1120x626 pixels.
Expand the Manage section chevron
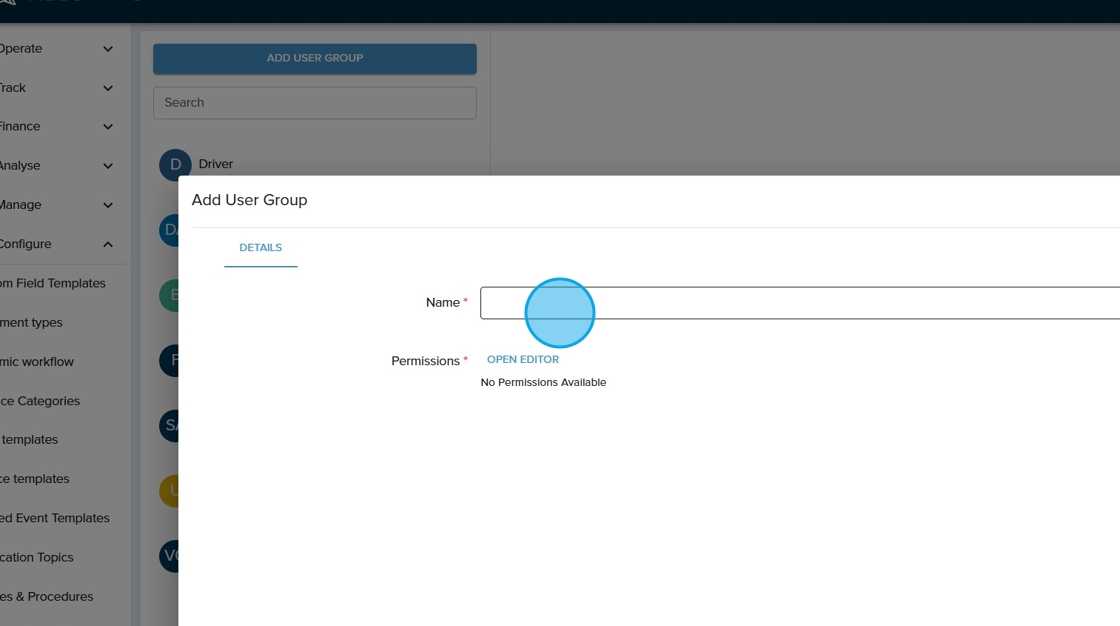click(108, 205)
